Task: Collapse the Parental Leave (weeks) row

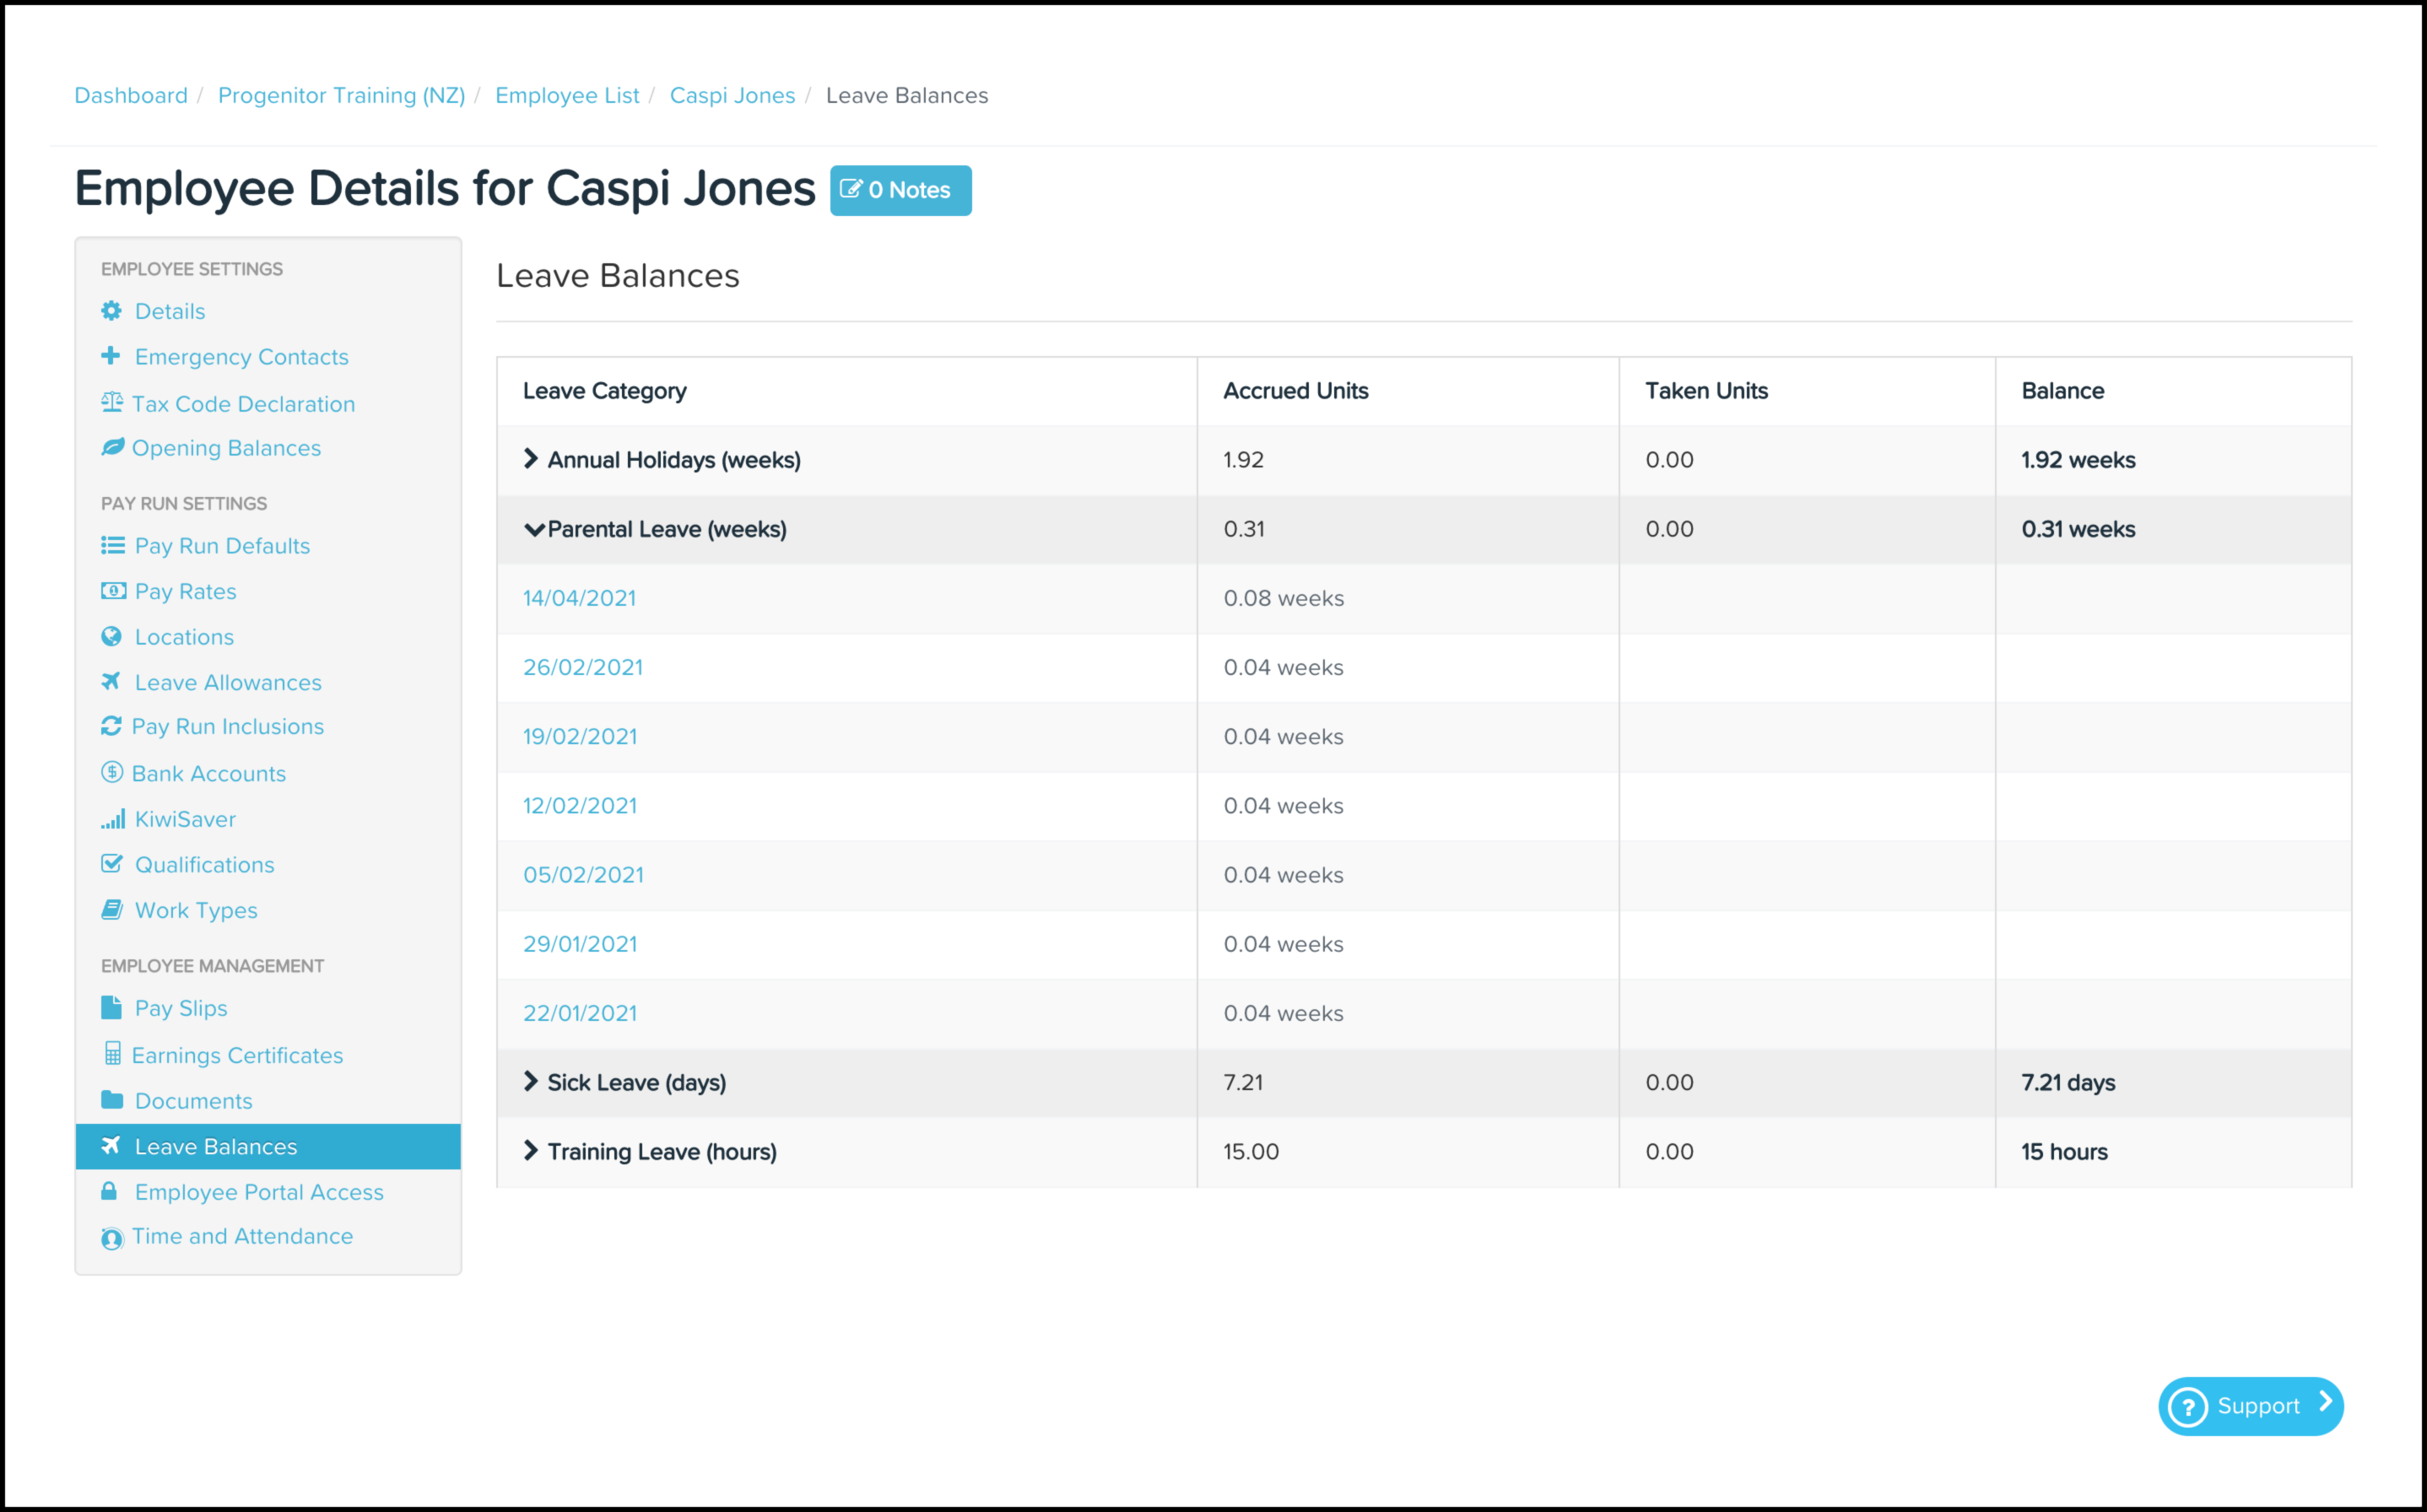Action: point(535,529)
